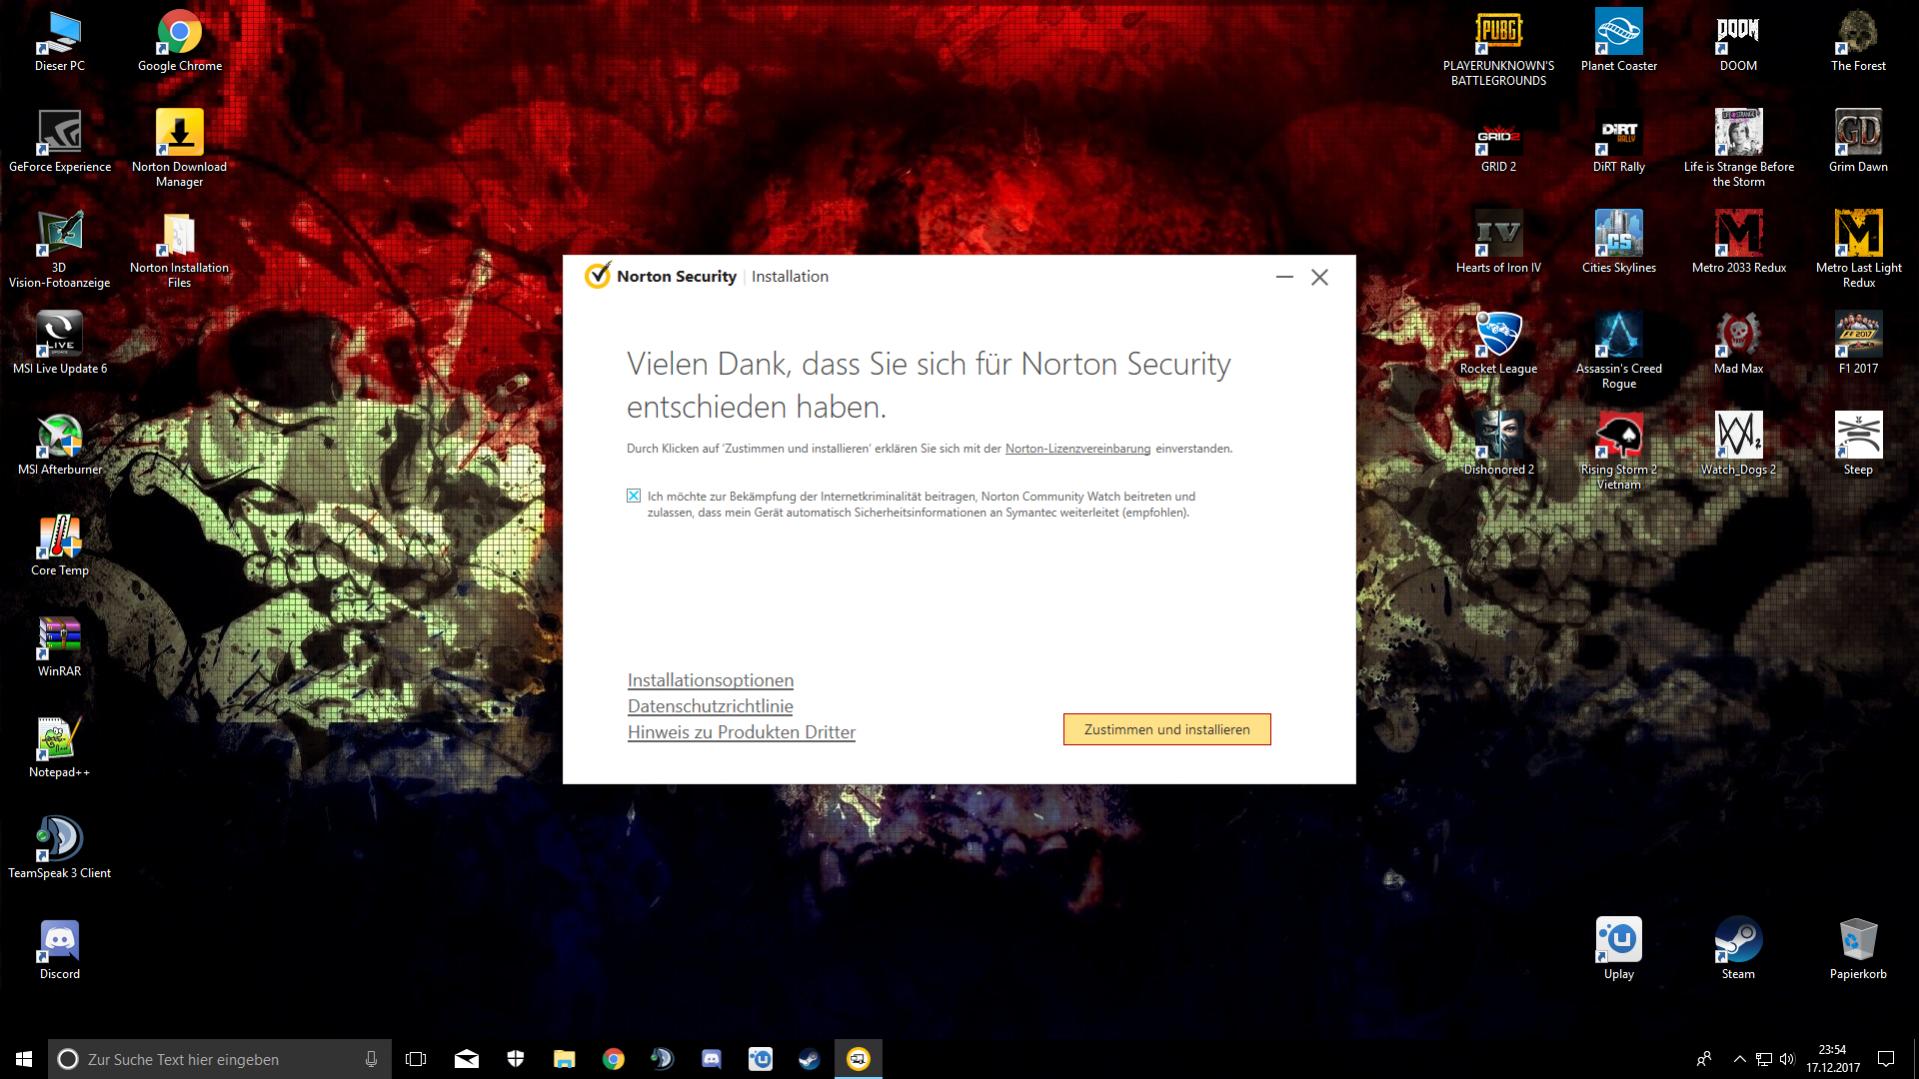
Task: Select Planet Coaster desktop icon
Action: [1619, 42]
